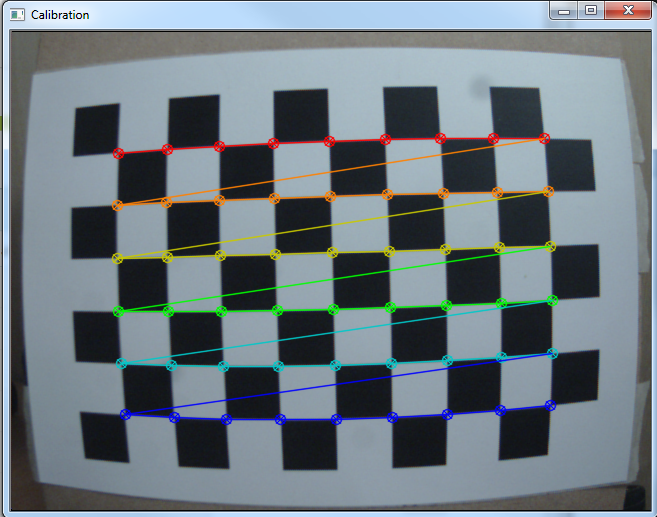Click the leftmost cyan corner marker
Image resolution: width=657 pixels, height=517 pixels.
122,363
